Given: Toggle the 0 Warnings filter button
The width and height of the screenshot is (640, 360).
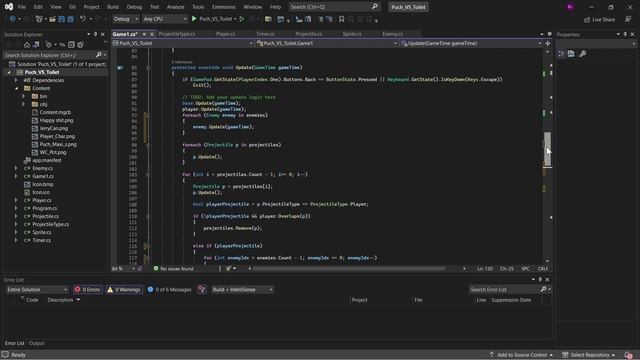Looking at the screenshot, I should point(124,289).
